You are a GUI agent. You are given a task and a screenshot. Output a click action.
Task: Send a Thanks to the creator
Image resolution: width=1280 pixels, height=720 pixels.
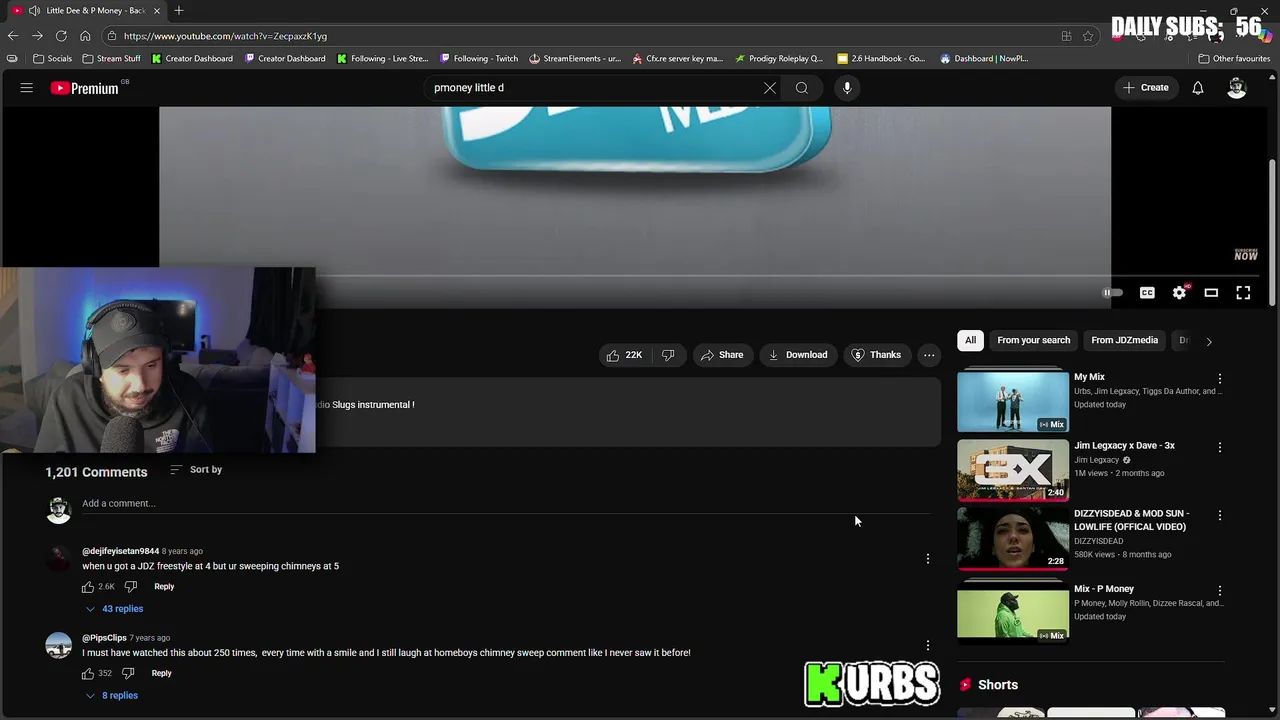[x=876, y=355]
